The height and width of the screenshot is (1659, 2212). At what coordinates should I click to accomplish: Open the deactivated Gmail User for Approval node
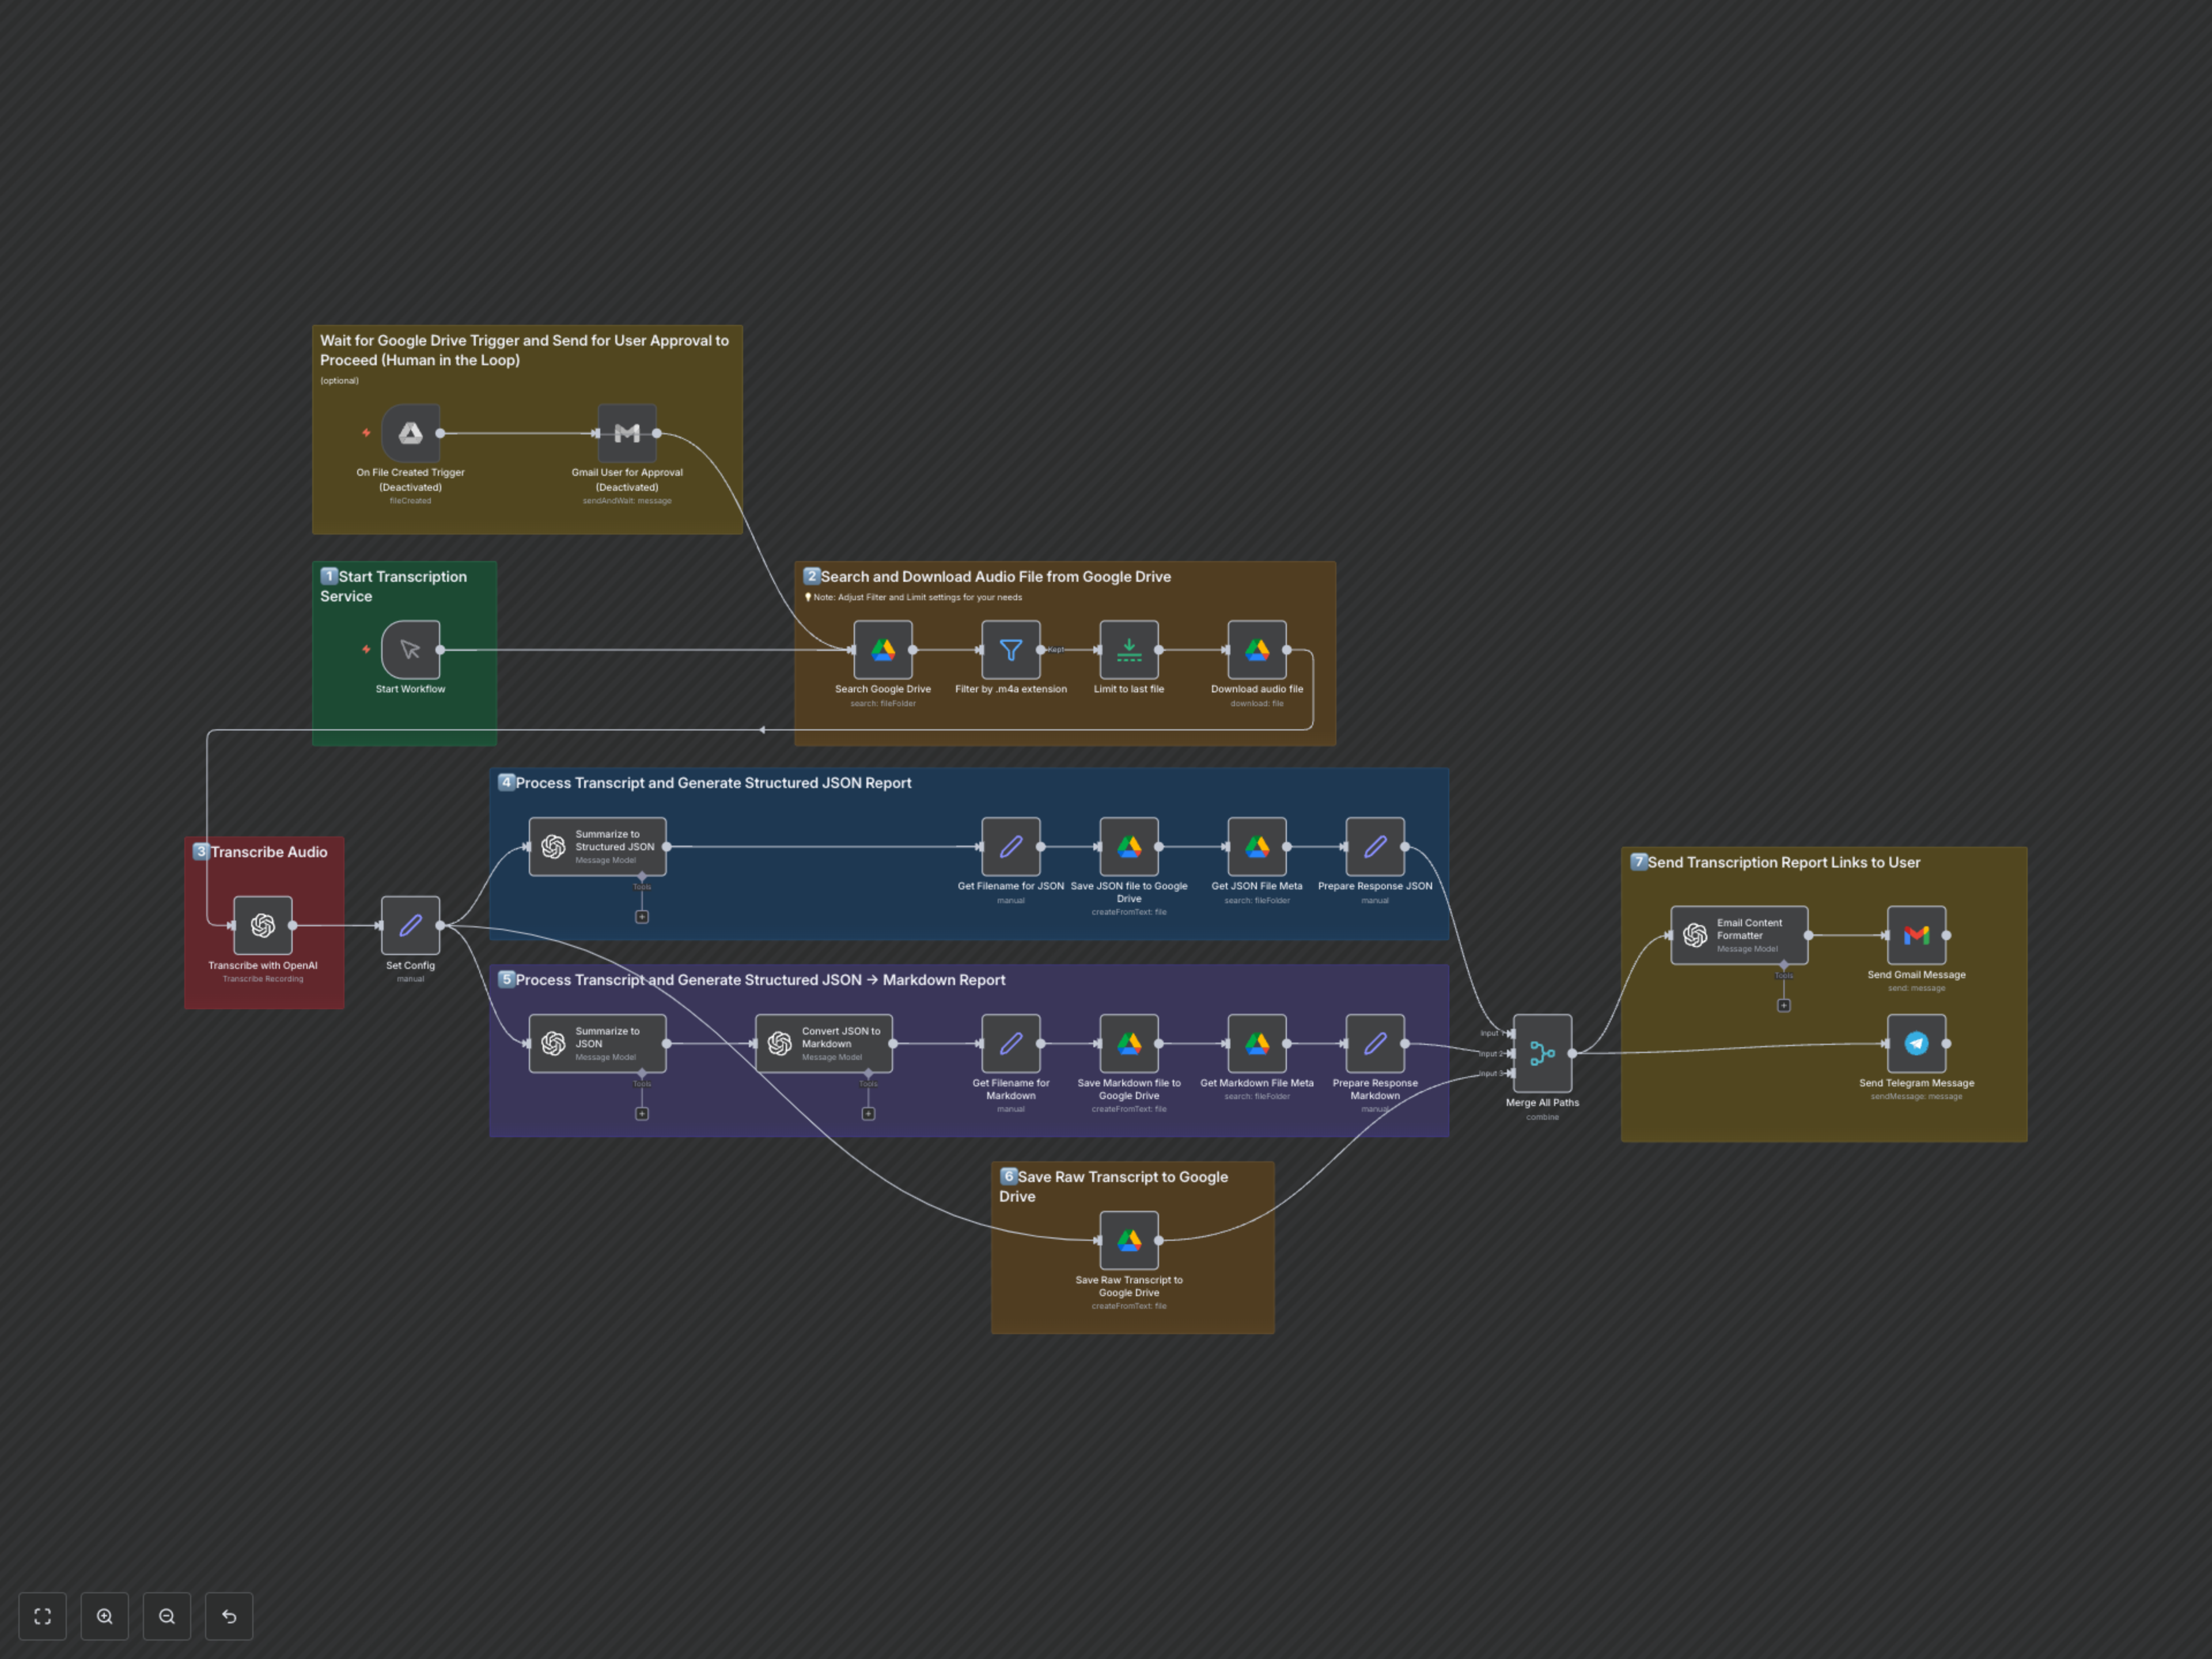[627, 434]
